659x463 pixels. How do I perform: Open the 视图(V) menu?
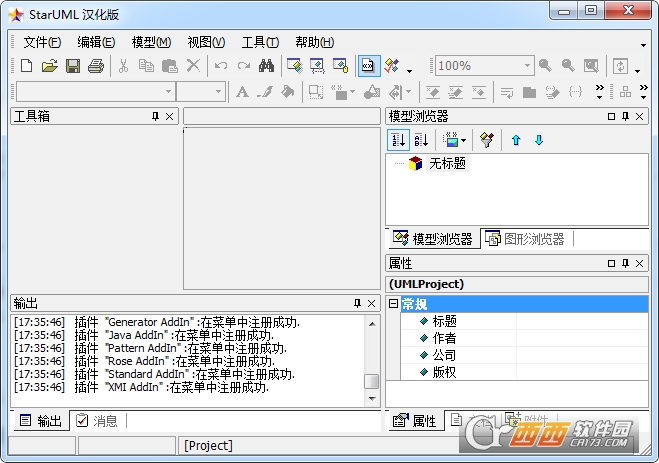point(206,42)
